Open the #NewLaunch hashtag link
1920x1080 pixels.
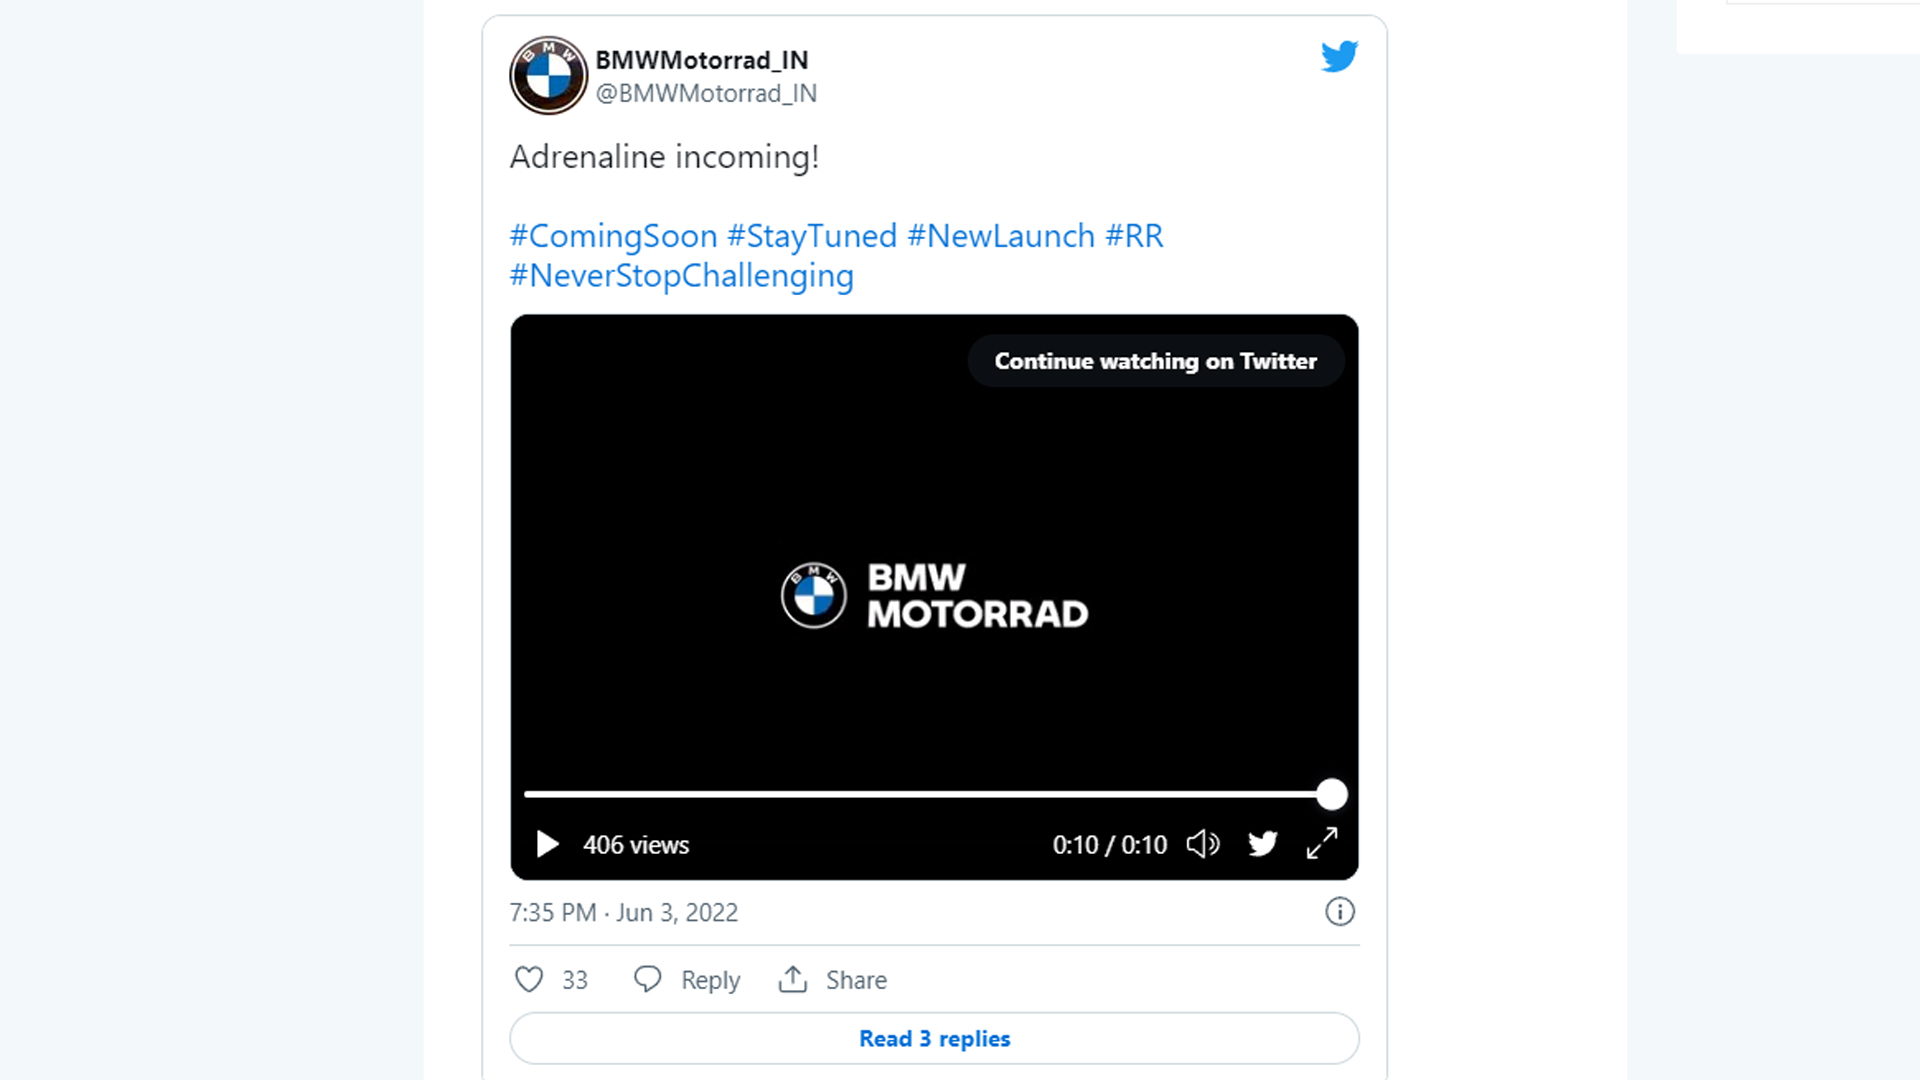(1001, 237)
